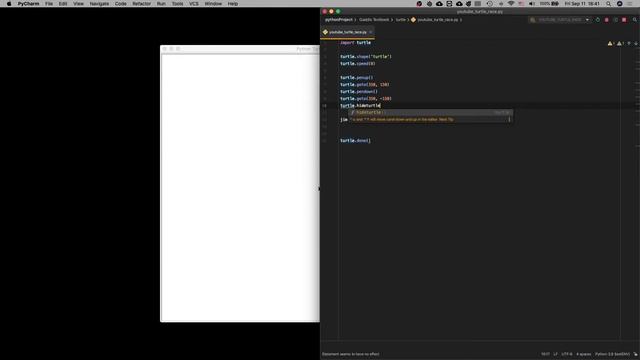Click the Next Tip link in completion popup
This screenshot has width=640, height=360.
(446, 120)
